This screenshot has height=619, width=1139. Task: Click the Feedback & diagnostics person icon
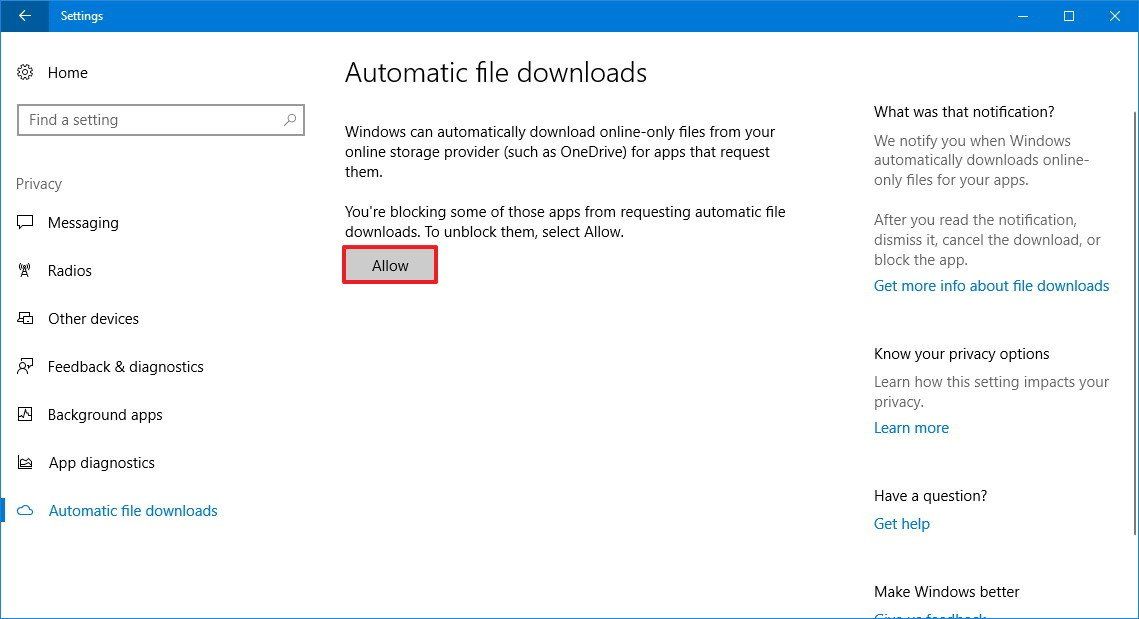(x=26, y=366)
